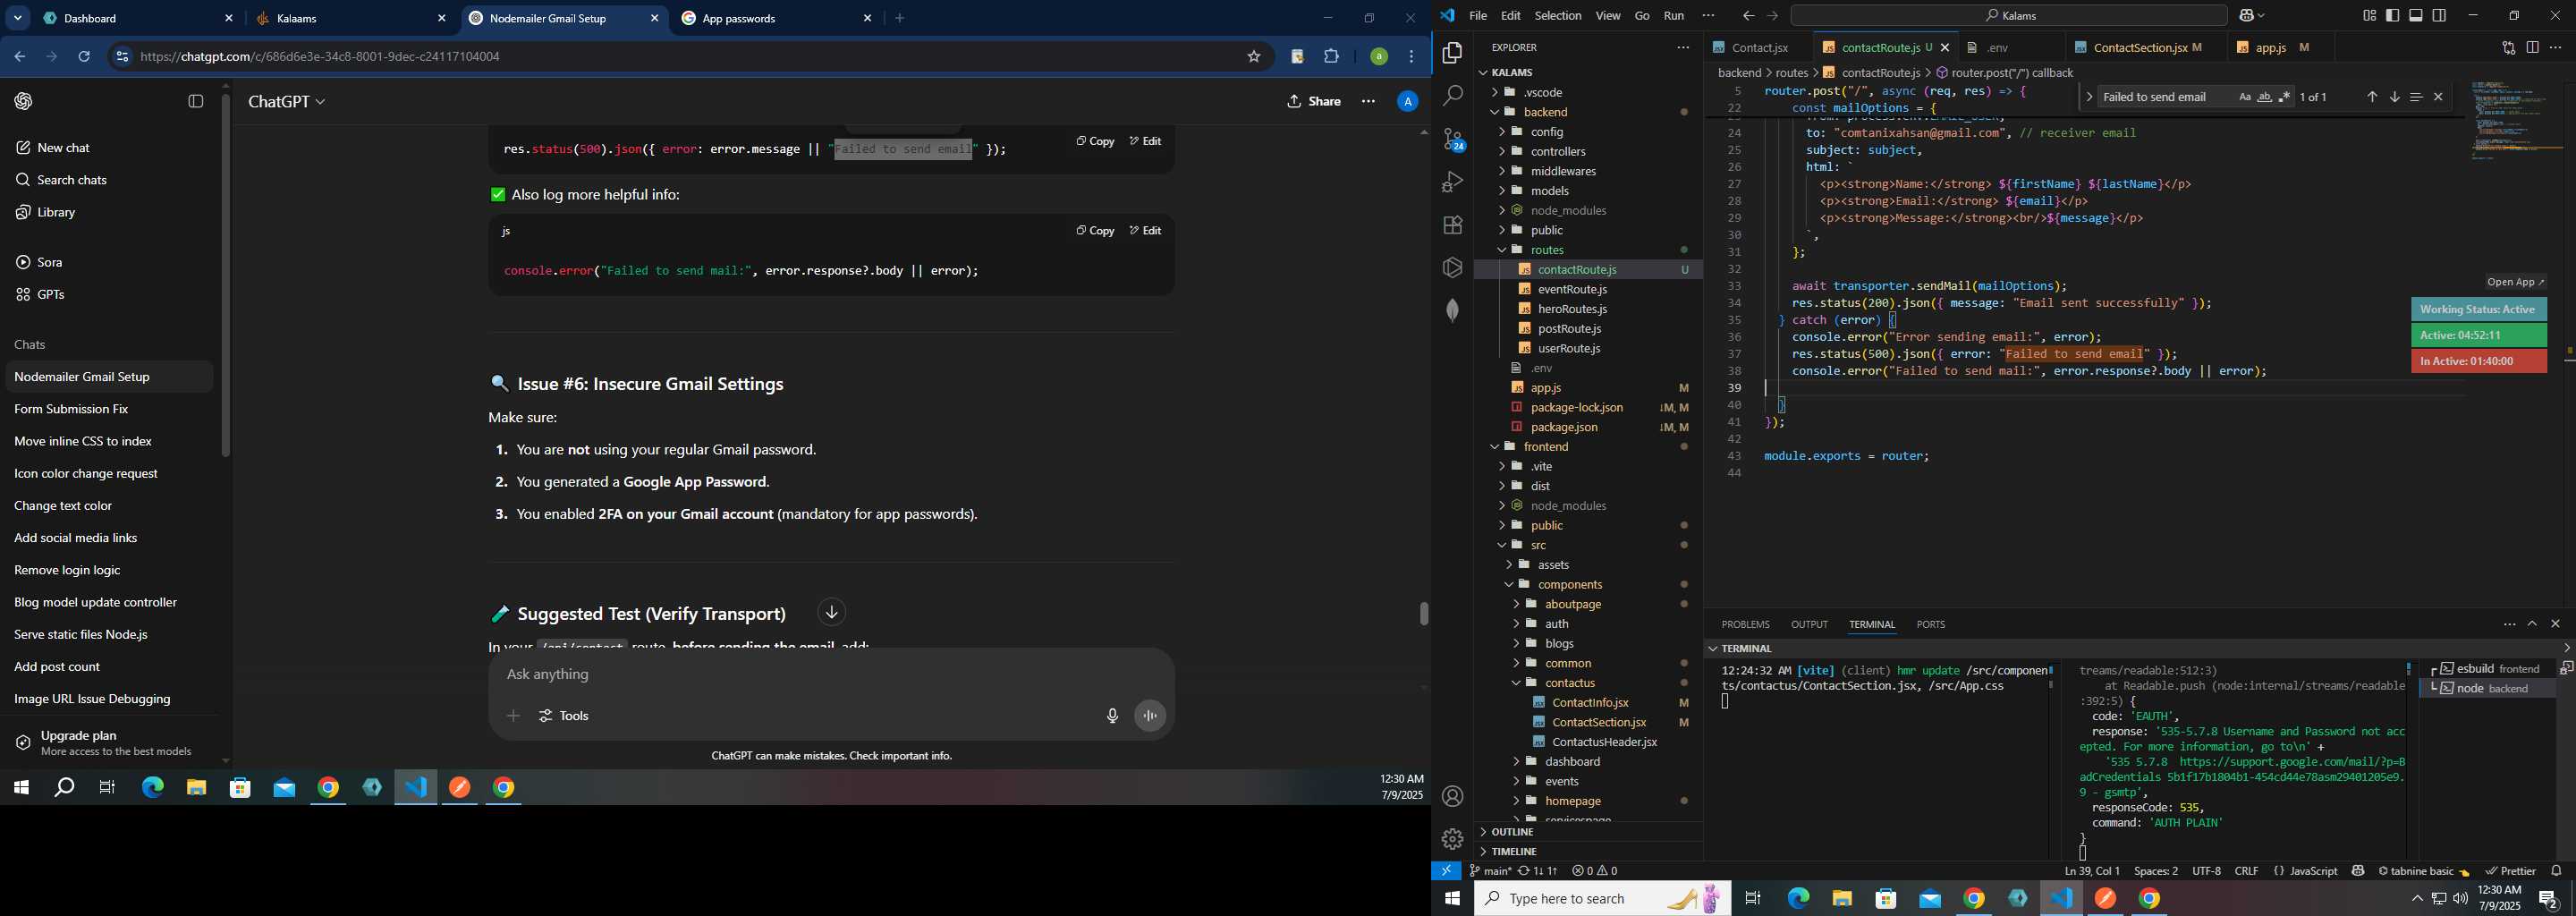Click ChatGPT logo icon in sidebar
The width and height of the screenshot is (2576, 916).
(24, 101)
